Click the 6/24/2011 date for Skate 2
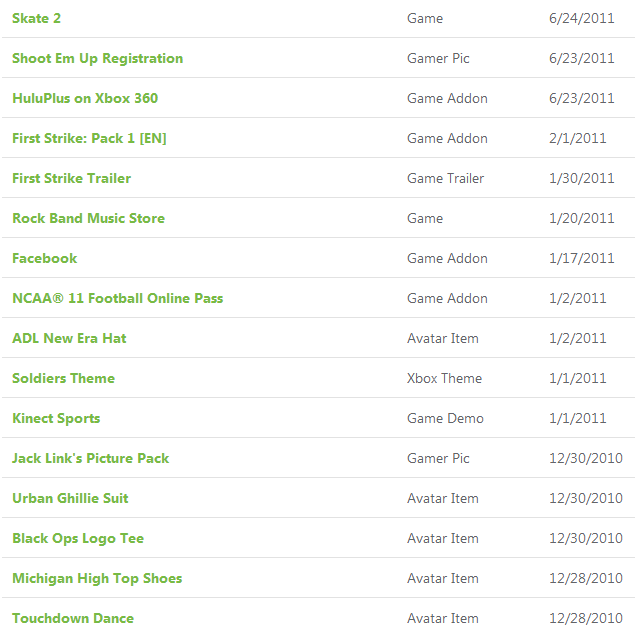Screen dimensions: 635x637 pyautogui.click(x=581, y=18)
